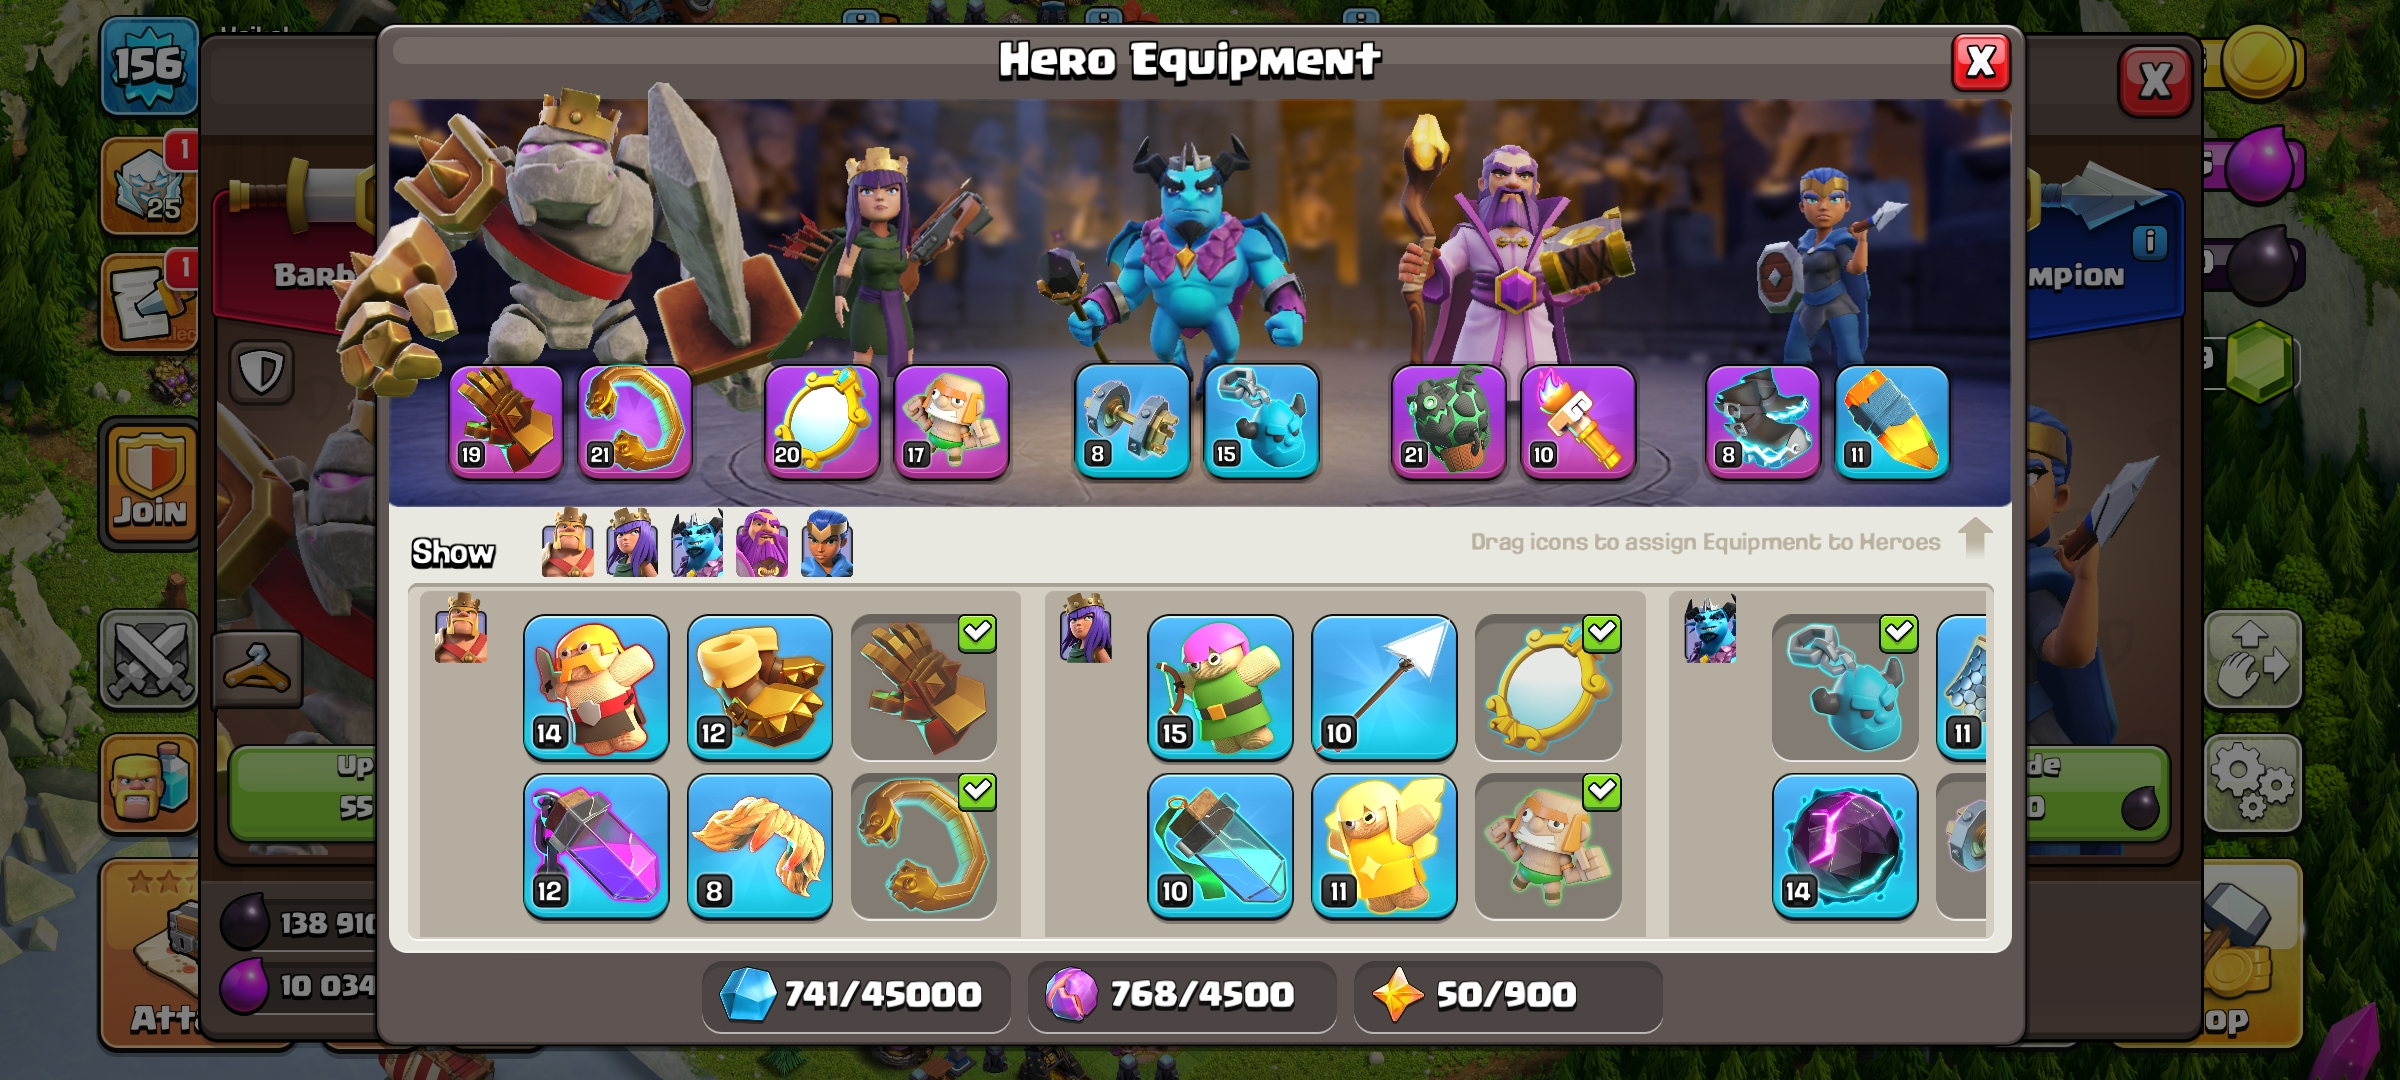This screenshot has height=1080, width=2400.
Task: Close the Hero Equipment window
Action: [1981, 62]
